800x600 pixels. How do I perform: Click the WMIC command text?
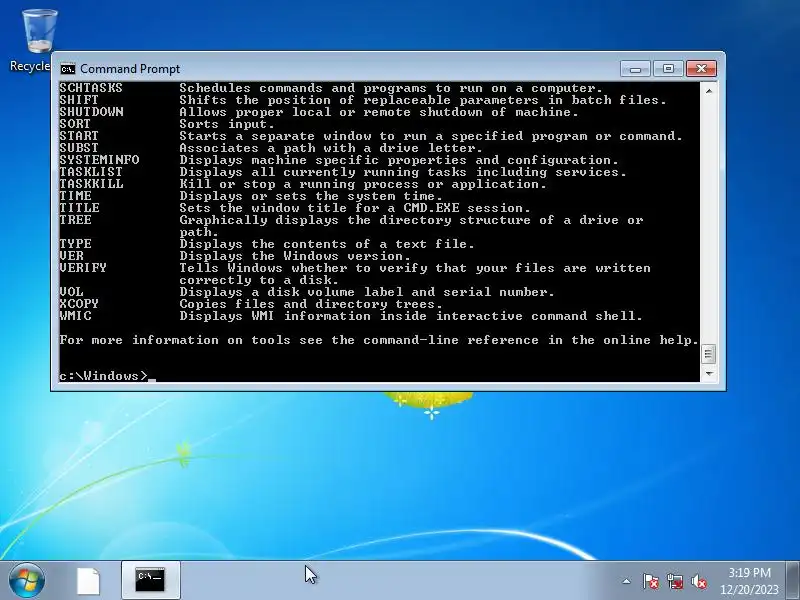click(x=75, y=316)
